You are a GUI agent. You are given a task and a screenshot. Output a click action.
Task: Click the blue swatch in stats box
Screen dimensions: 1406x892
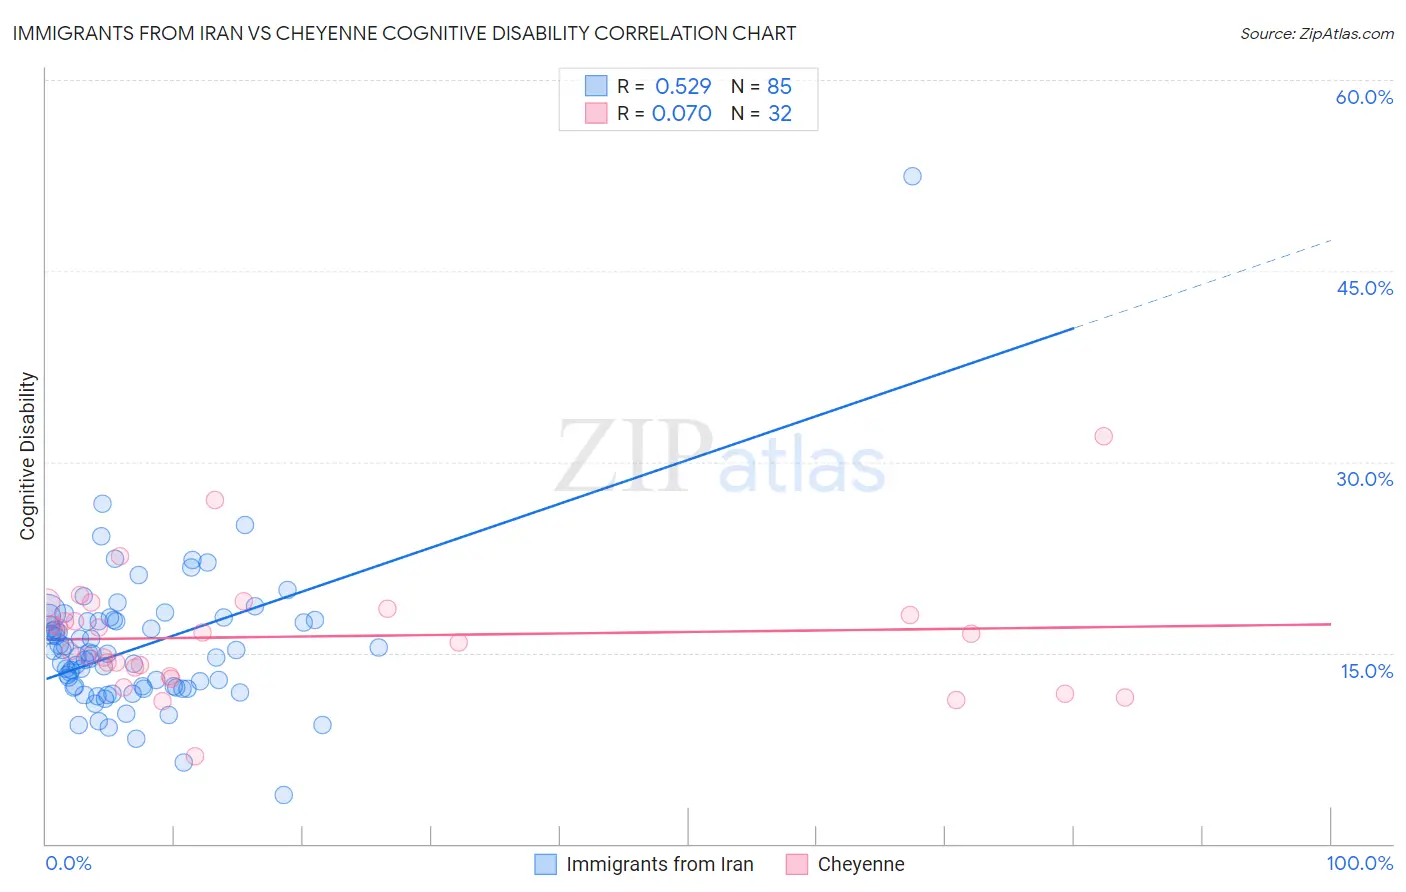pyautogui.click(x=596, y=85)
